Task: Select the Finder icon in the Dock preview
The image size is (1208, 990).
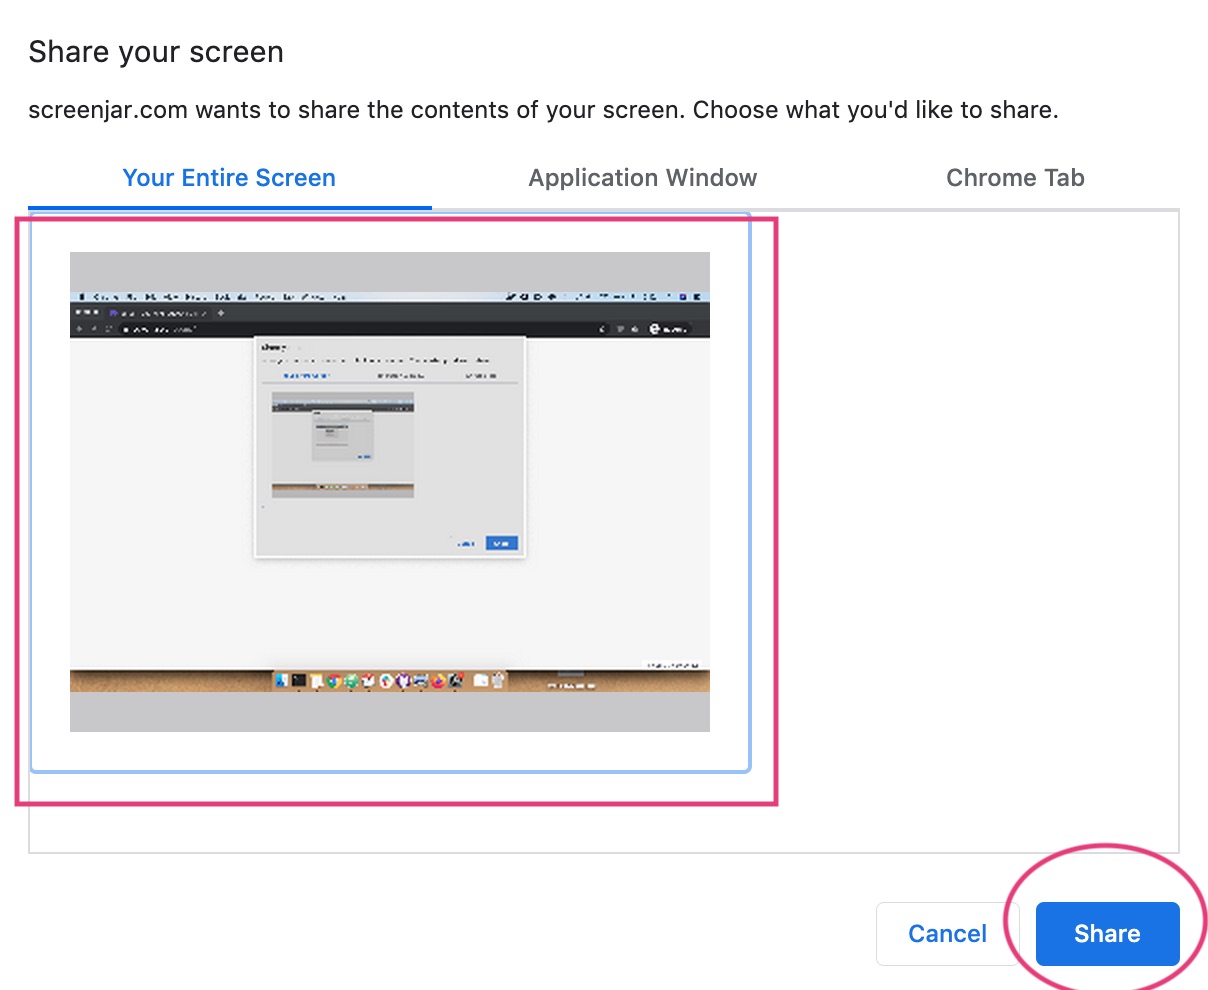Action: [281, 683]
